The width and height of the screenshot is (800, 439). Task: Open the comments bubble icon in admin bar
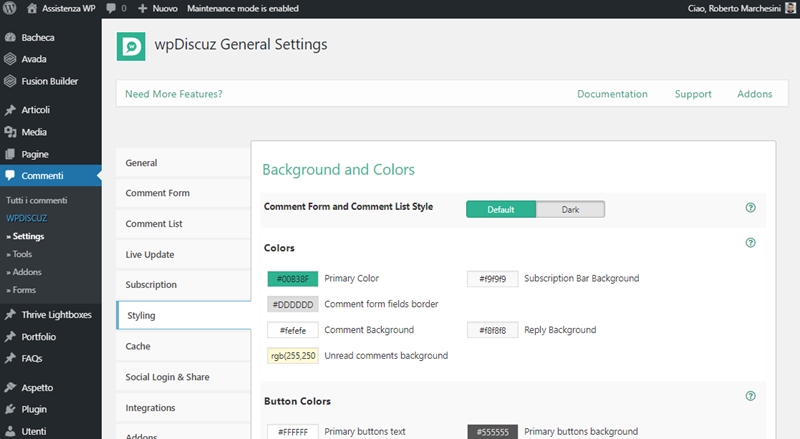(x=111, y=9)
